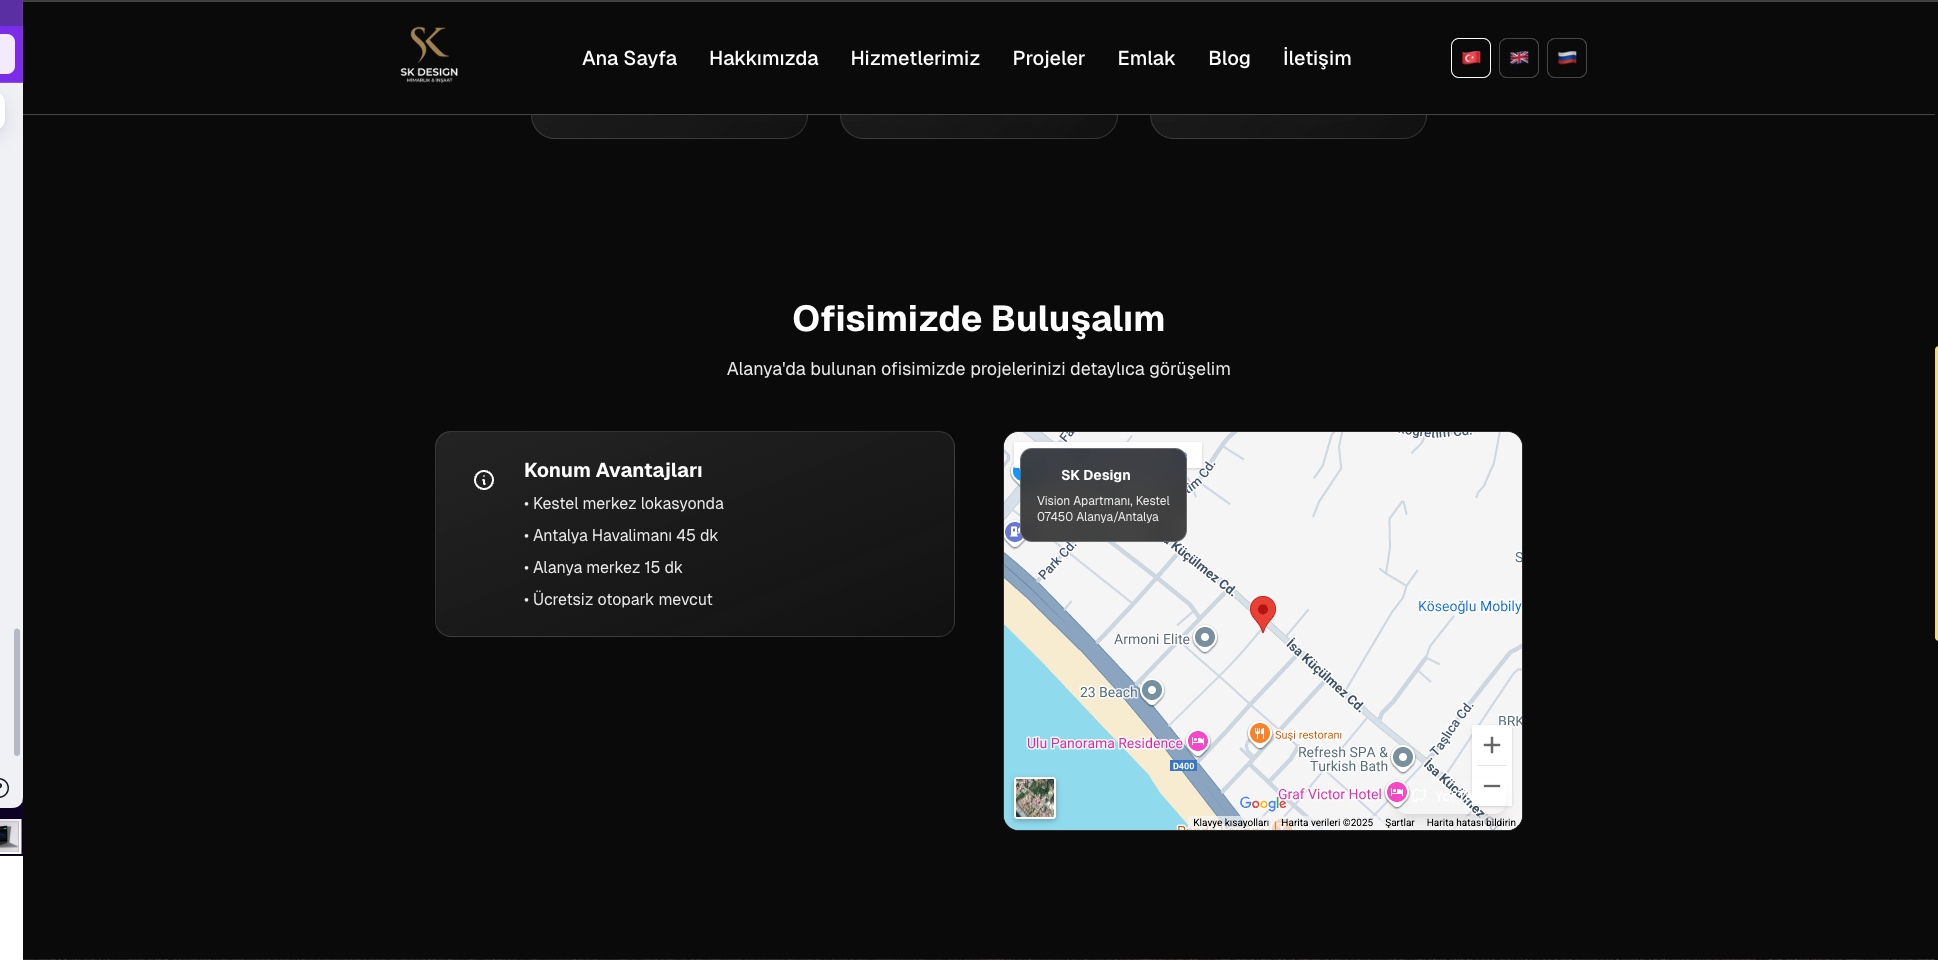
Task: Navigate to the Projeler menu item
Action: pyautogui.click(x=1048, y=58)
